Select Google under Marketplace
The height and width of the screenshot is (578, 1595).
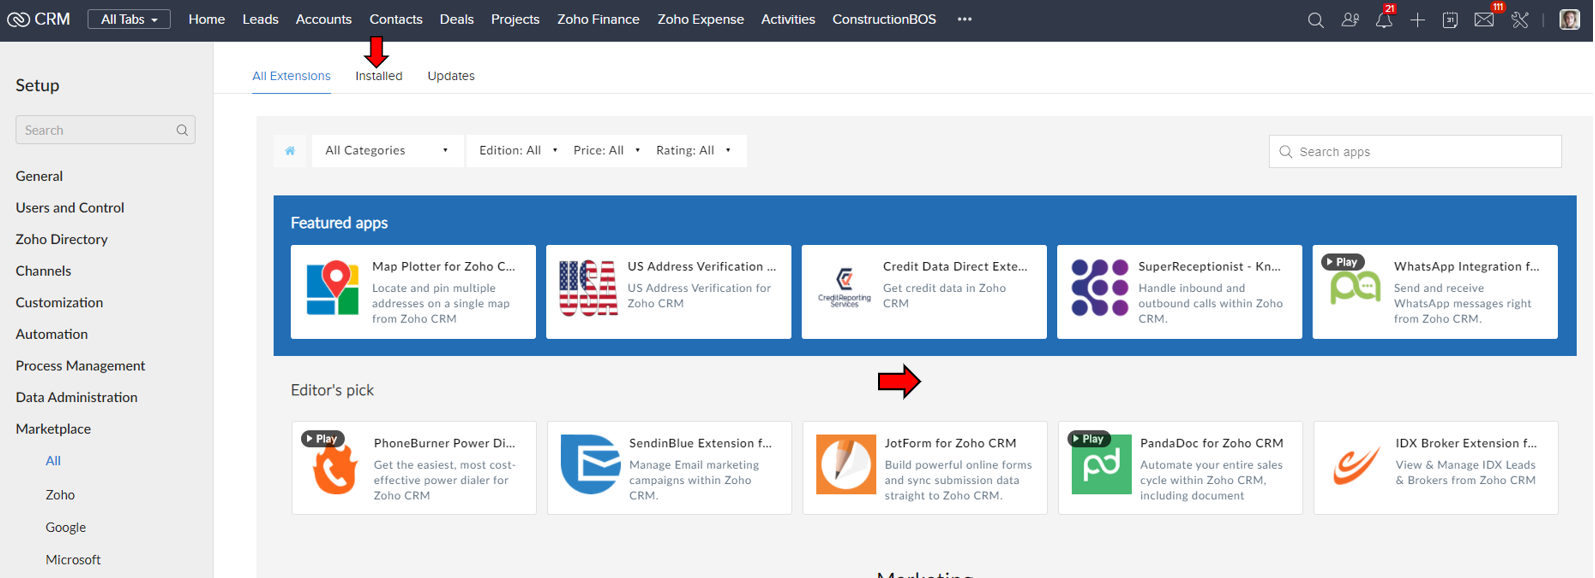(65, 528)
